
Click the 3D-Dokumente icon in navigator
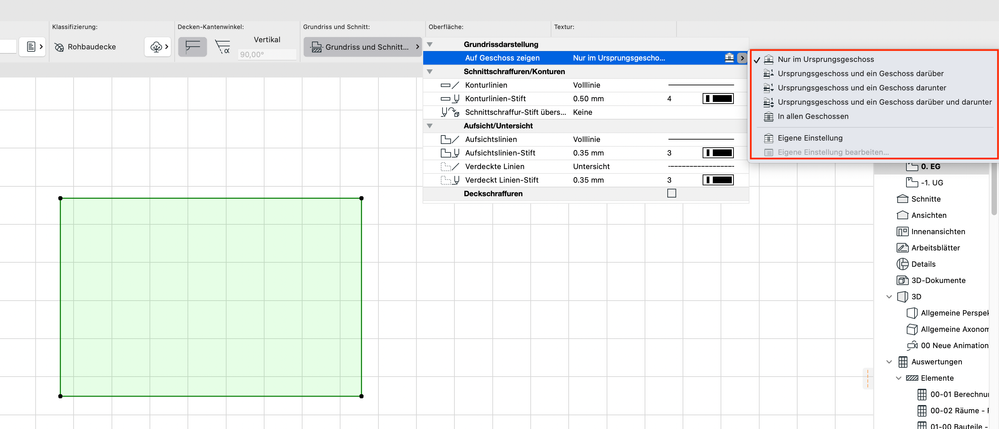pos(901,279)
